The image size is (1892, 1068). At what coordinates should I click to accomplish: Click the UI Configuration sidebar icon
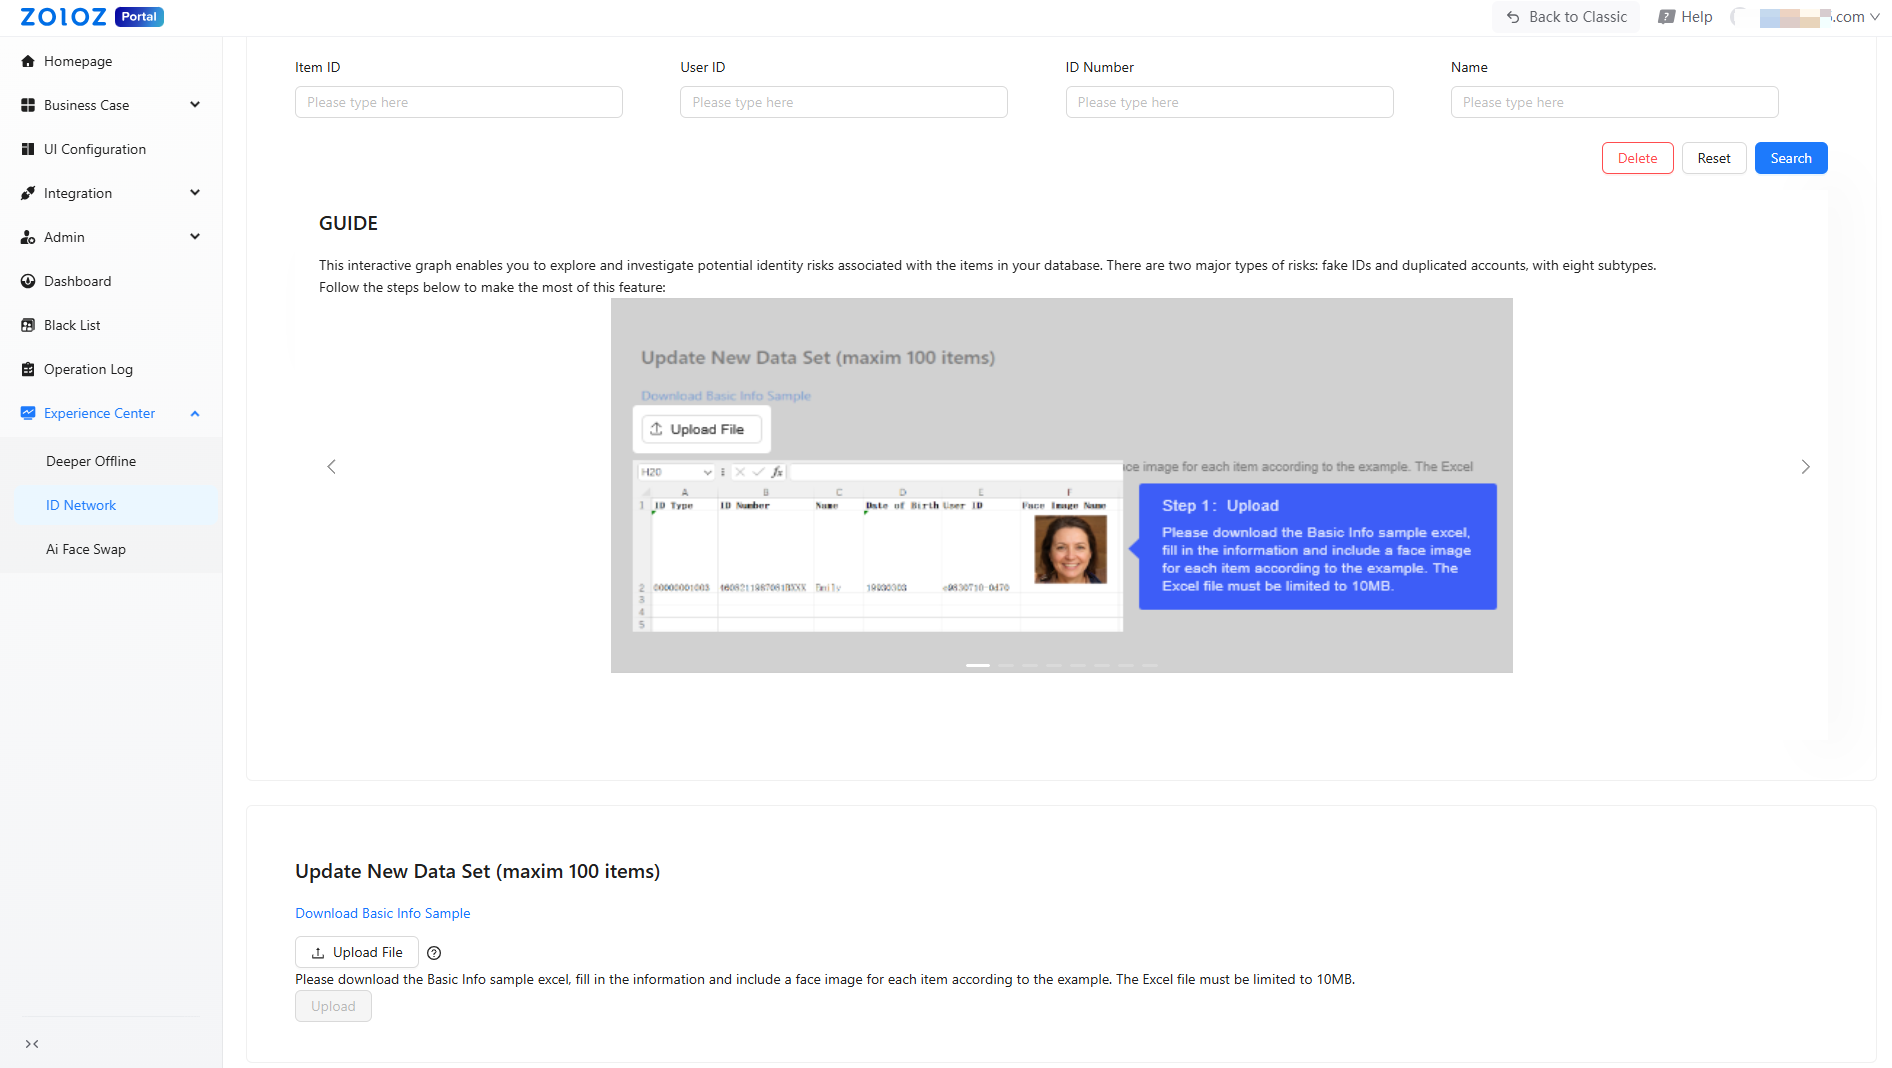28,149
